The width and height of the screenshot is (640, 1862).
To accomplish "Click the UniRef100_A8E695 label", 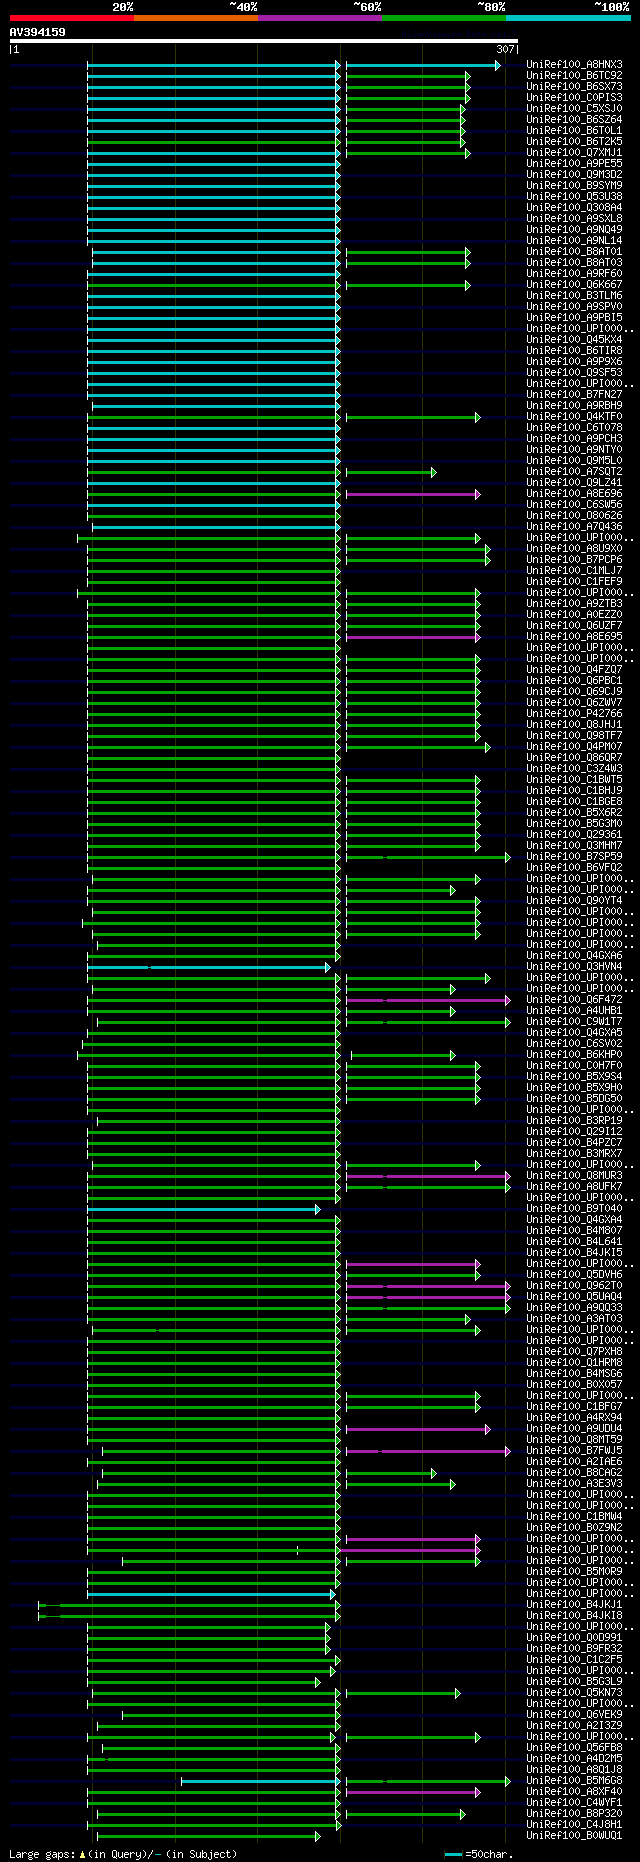I will coord(574,637).
